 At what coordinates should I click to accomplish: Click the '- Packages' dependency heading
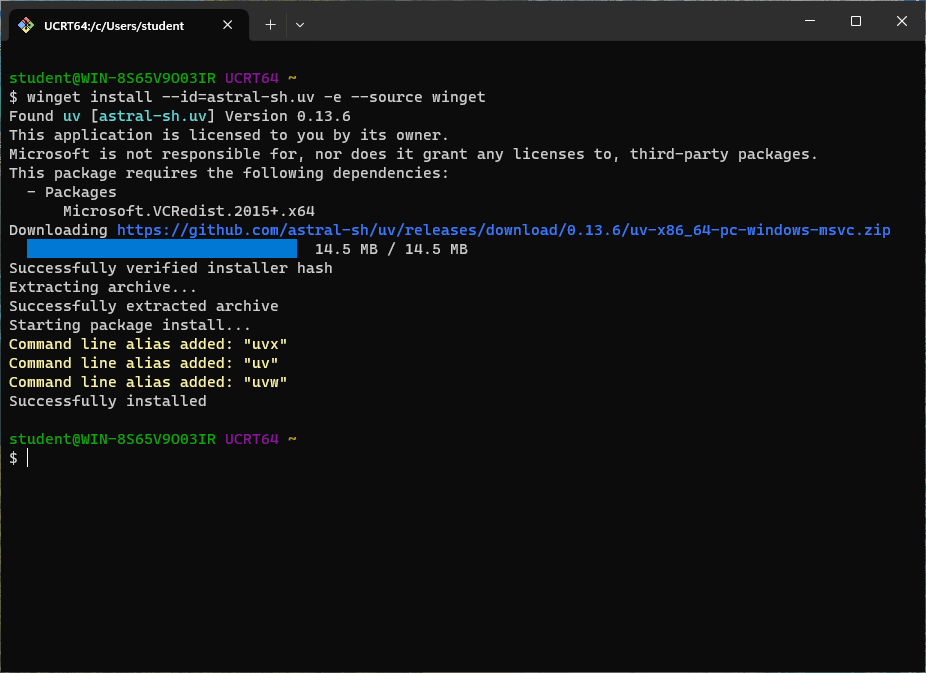pos(71,192)
